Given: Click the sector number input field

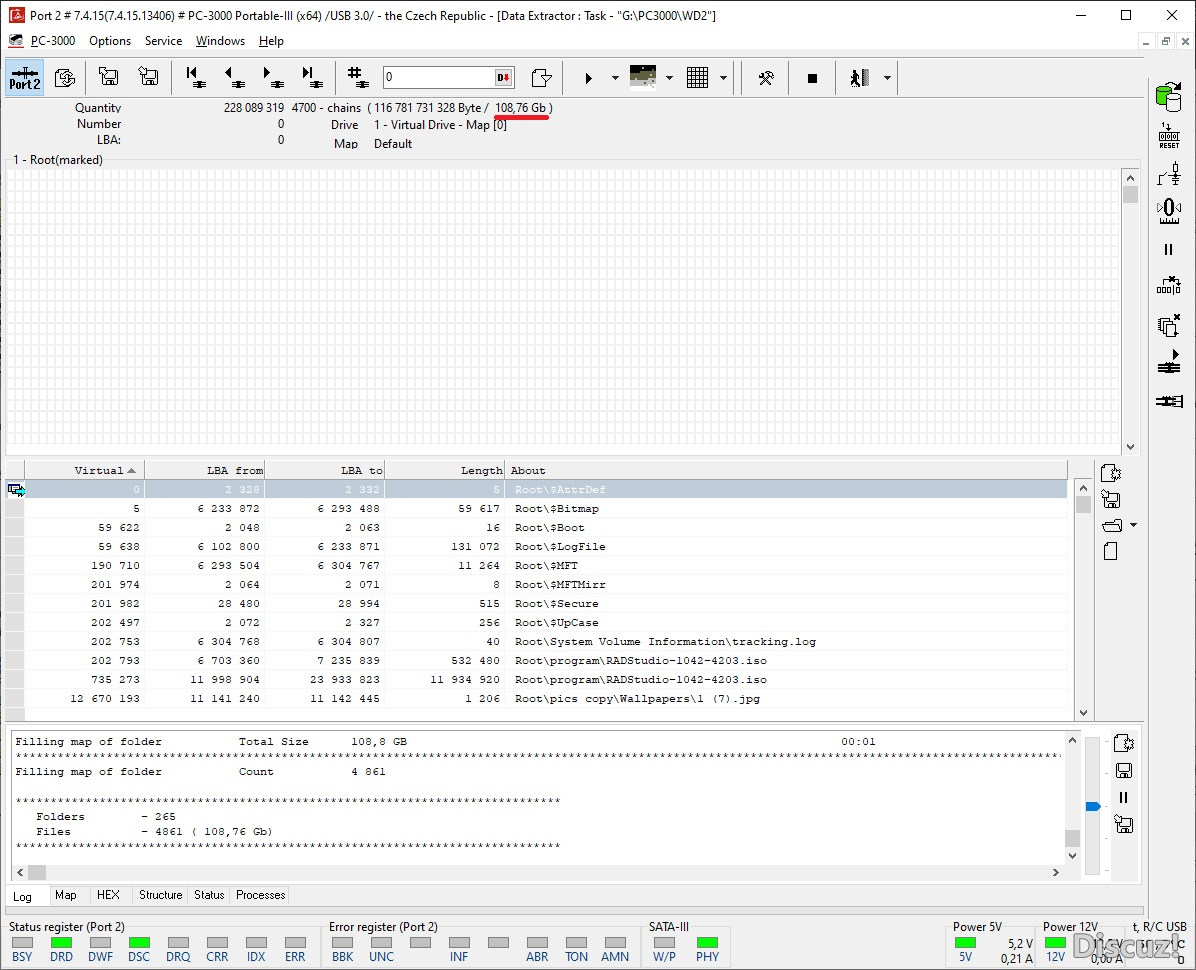Looking at the screenshot, I should [439, 77].
